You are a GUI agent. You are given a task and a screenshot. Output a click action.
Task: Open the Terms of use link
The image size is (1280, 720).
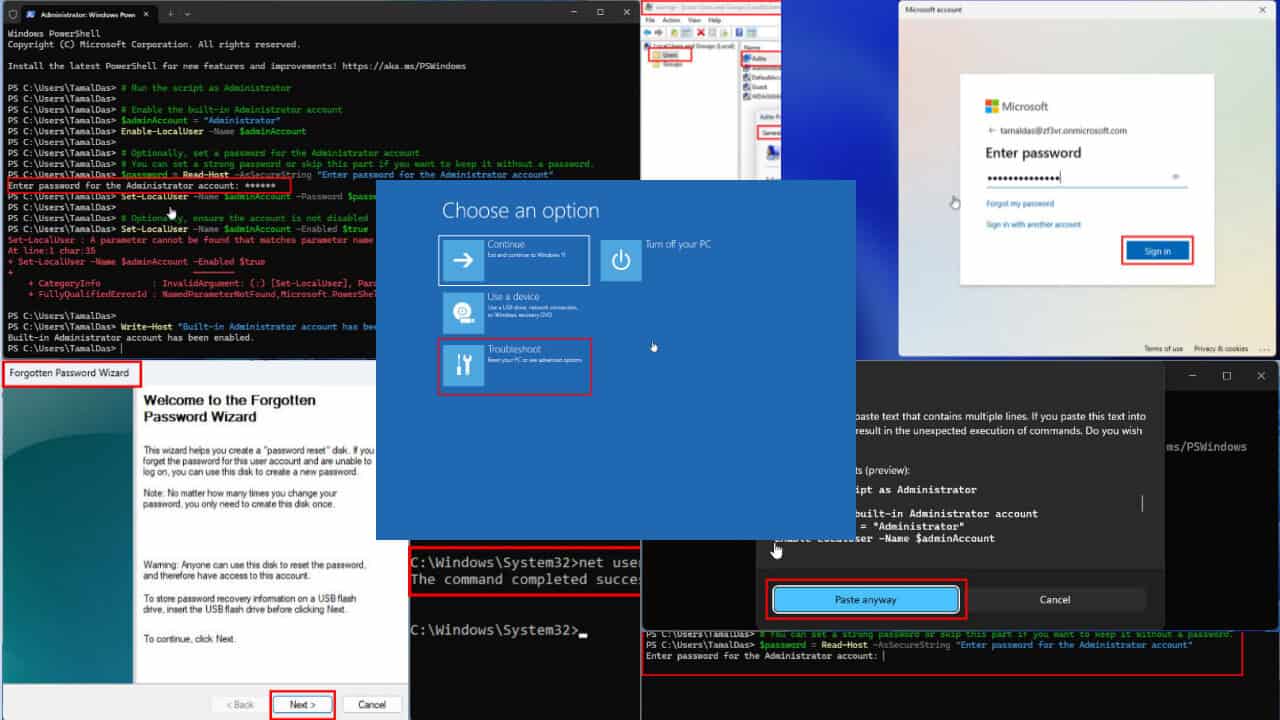coord(1163,349)
